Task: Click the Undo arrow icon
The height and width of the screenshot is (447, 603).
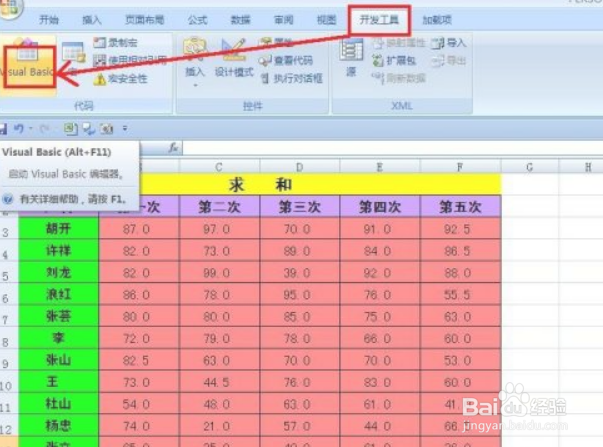Action: click(x=19, y=128)
